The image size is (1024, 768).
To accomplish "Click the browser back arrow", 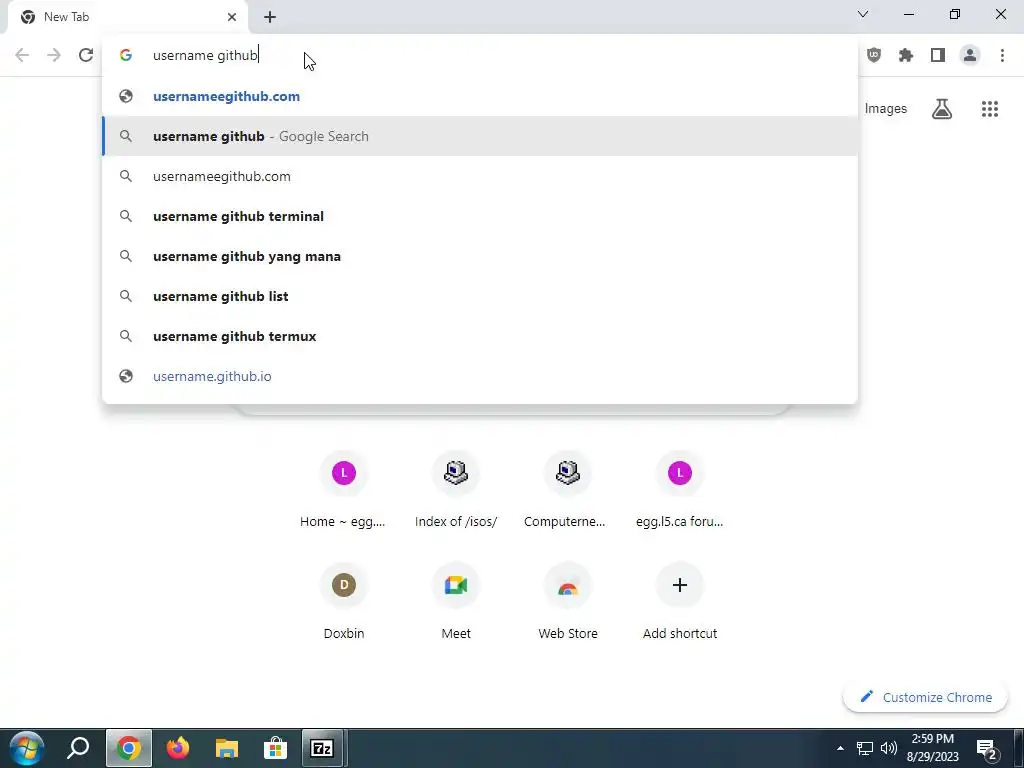I will point(22,56).
